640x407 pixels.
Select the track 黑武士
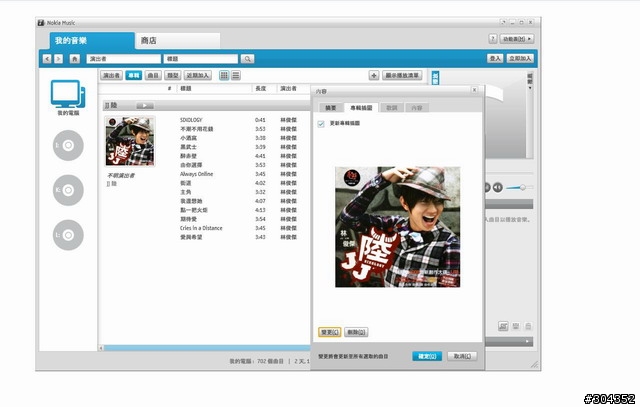pos(188,147)
